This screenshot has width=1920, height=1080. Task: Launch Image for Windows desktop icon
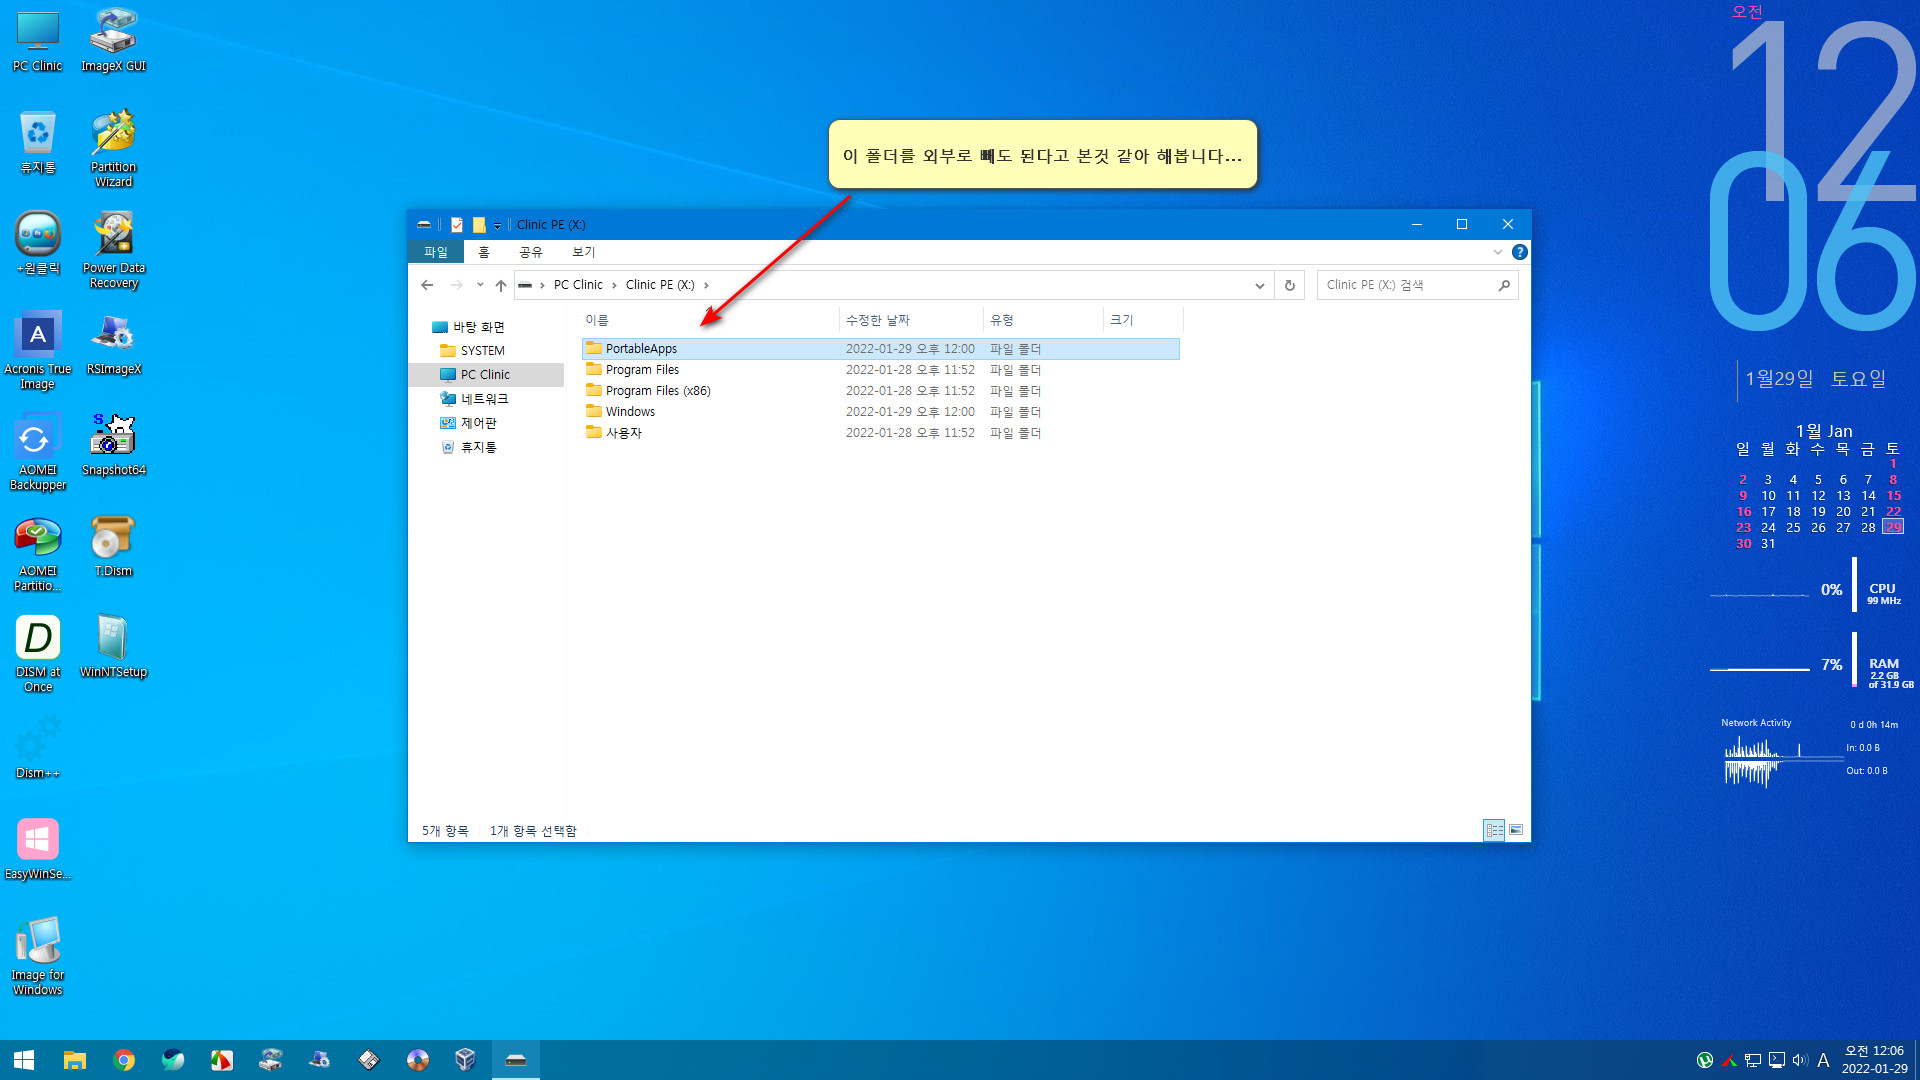click(37, 957)
